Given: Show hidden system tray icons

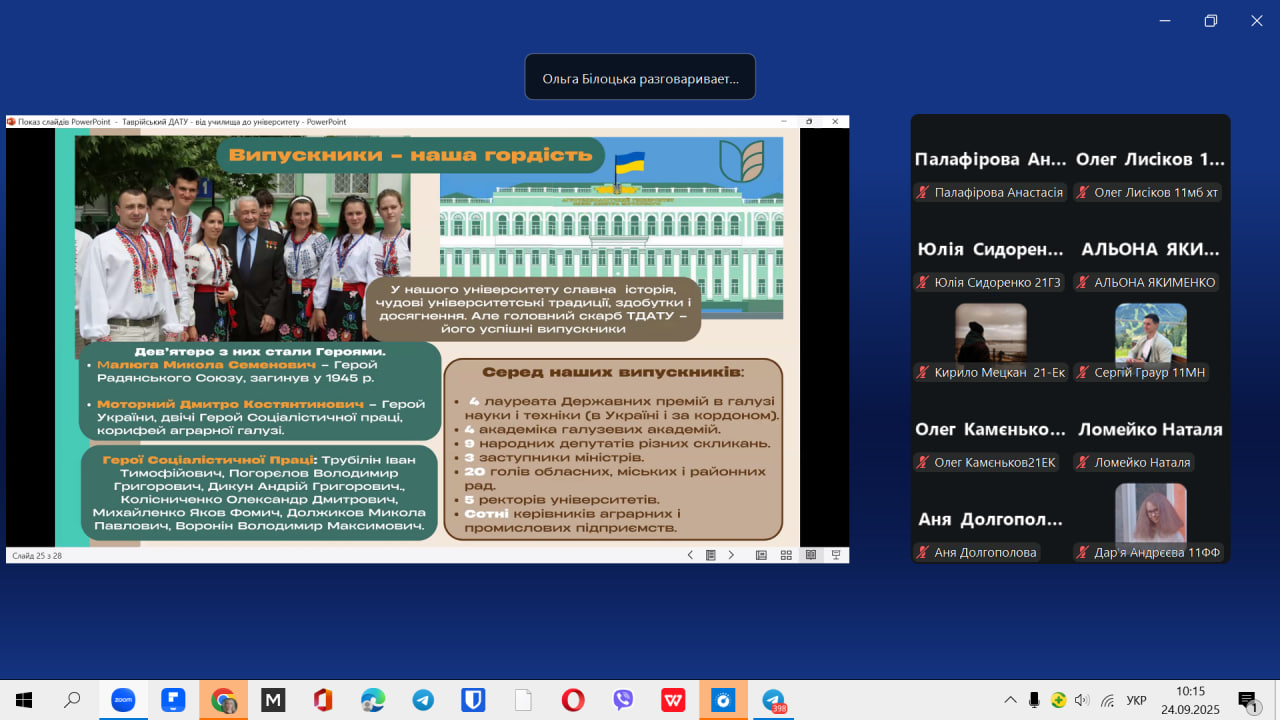Looking at the screenshot, I should 1010,700.
